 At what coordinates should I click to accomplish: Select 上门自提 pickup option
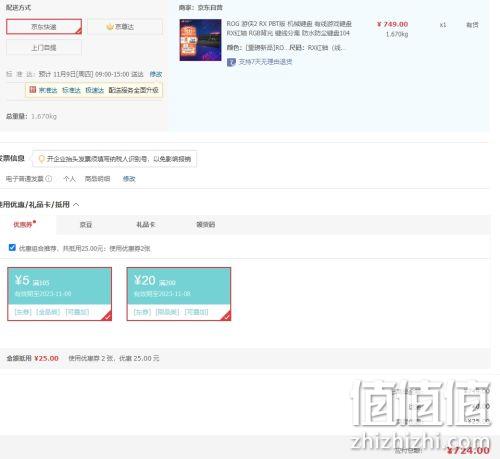pos(44,48)
